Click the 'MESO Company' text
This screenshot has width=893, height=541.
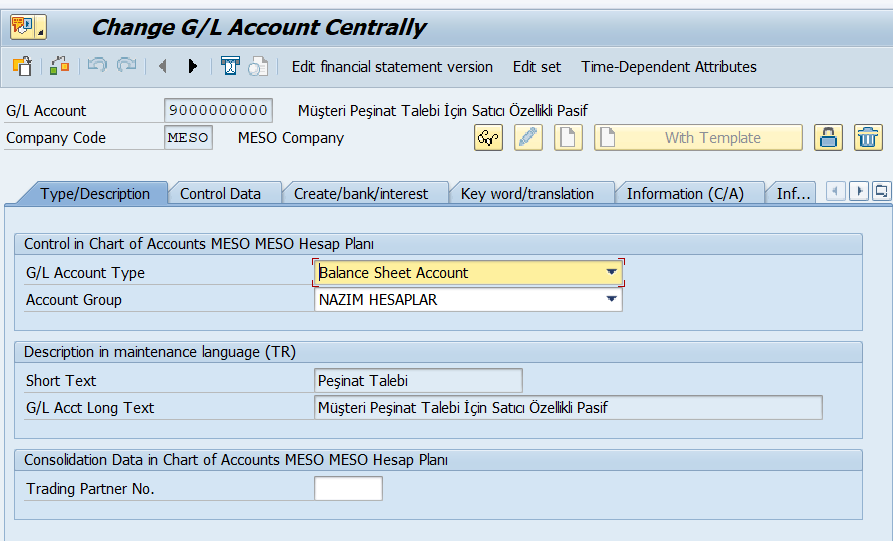coord(291,138)
